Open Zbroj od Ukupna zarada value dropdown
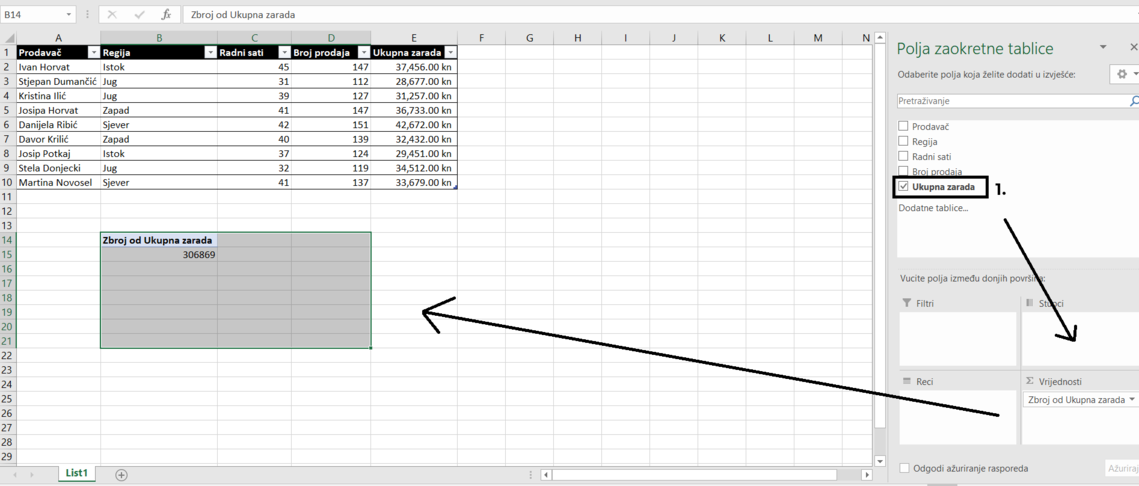Viewport: 1139px width, 486px height. pos(1132,400)
